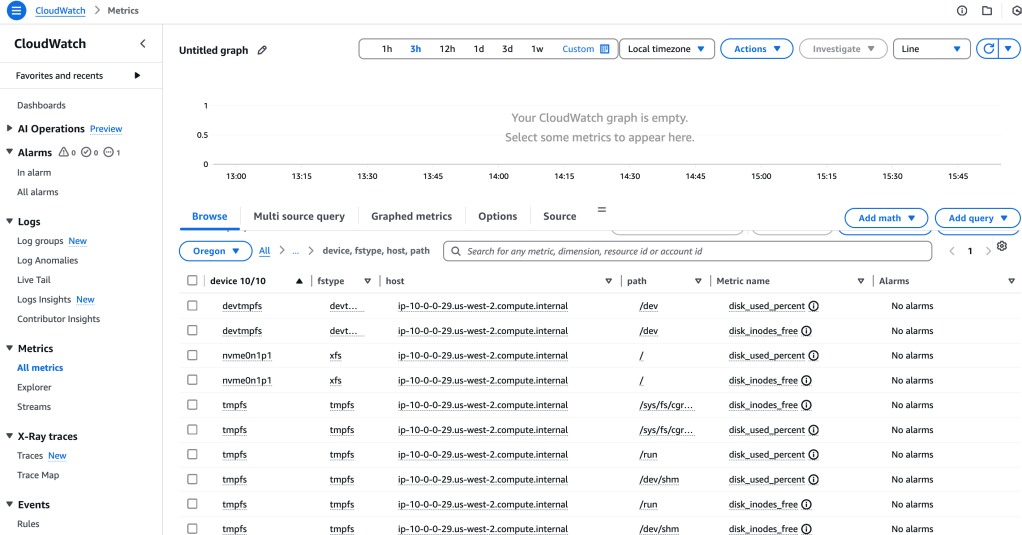Open Log groups in the sidebar
The width and height of the screenshot is (1022, 535).
click(40, 241)
